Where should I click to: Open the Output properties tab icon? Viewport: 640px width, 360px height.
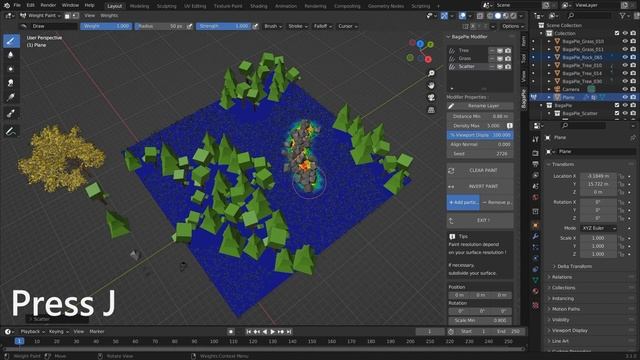(x=535, y=164)
